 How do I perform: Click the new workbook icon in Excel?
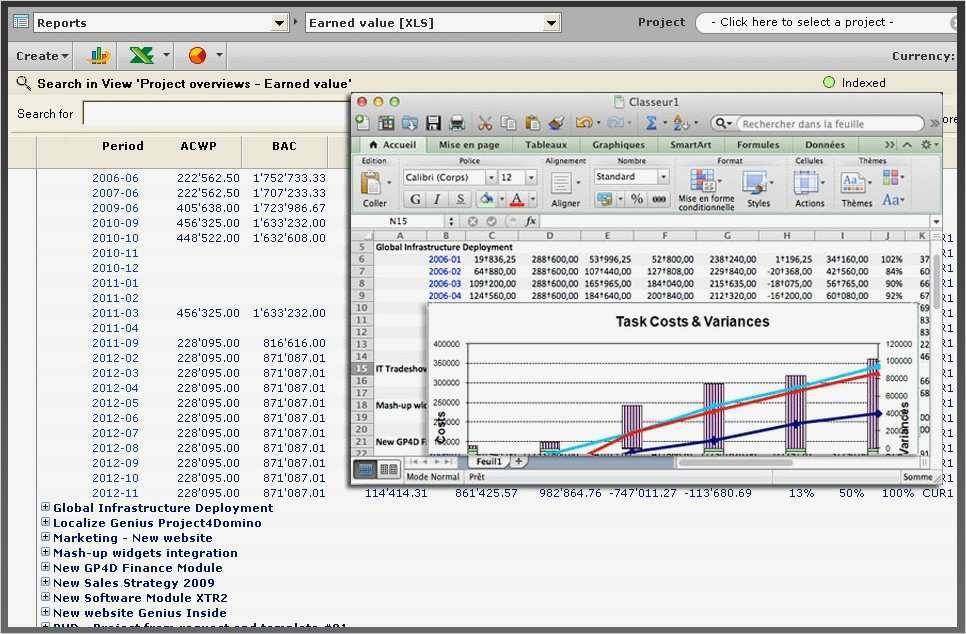tap(363, 123)
